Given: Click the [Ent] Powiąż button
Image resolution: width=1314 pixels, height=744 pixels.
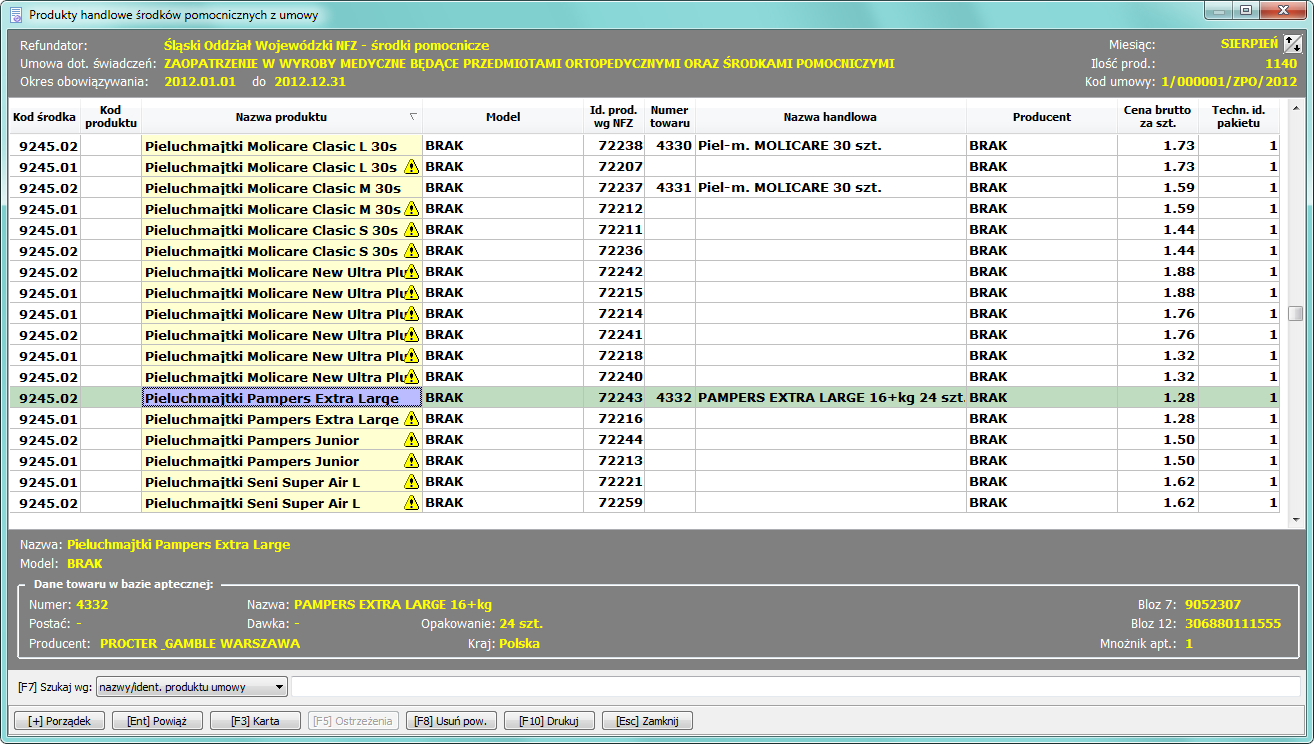Looking at the screenshot, I should tap(157, 721).
